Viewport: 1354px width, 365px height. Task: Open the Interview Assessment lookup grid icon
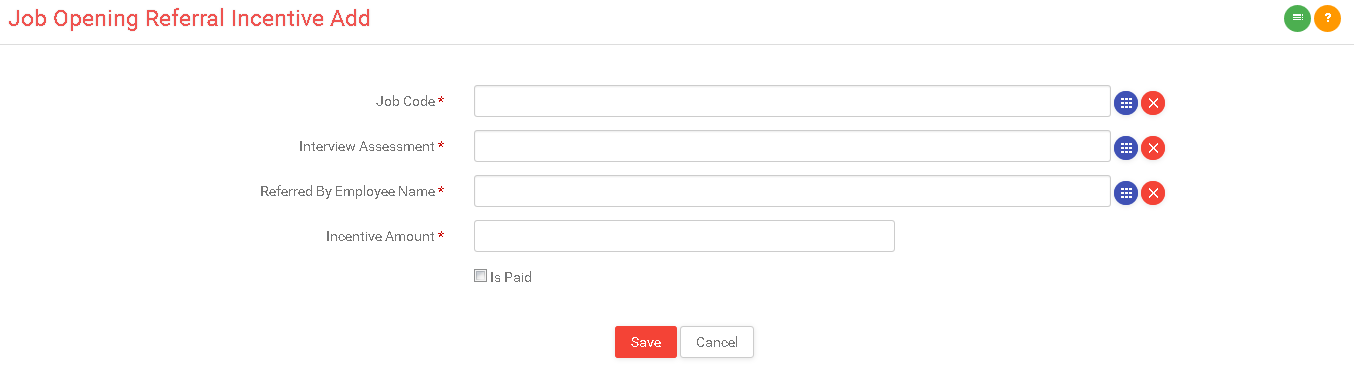click(x=1126, y=148)
